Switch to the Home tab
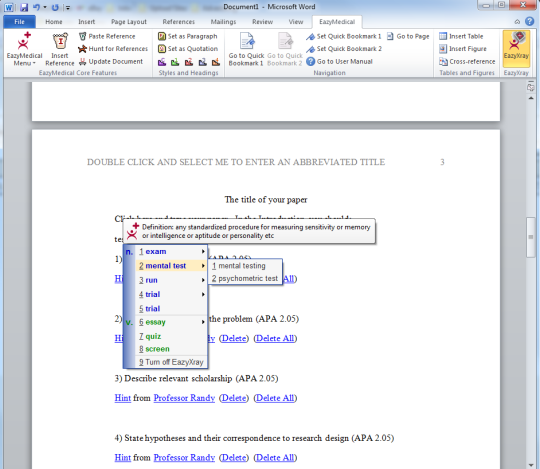Image resolution: width=540 pixels, height=469 pixels. point(54,22)
